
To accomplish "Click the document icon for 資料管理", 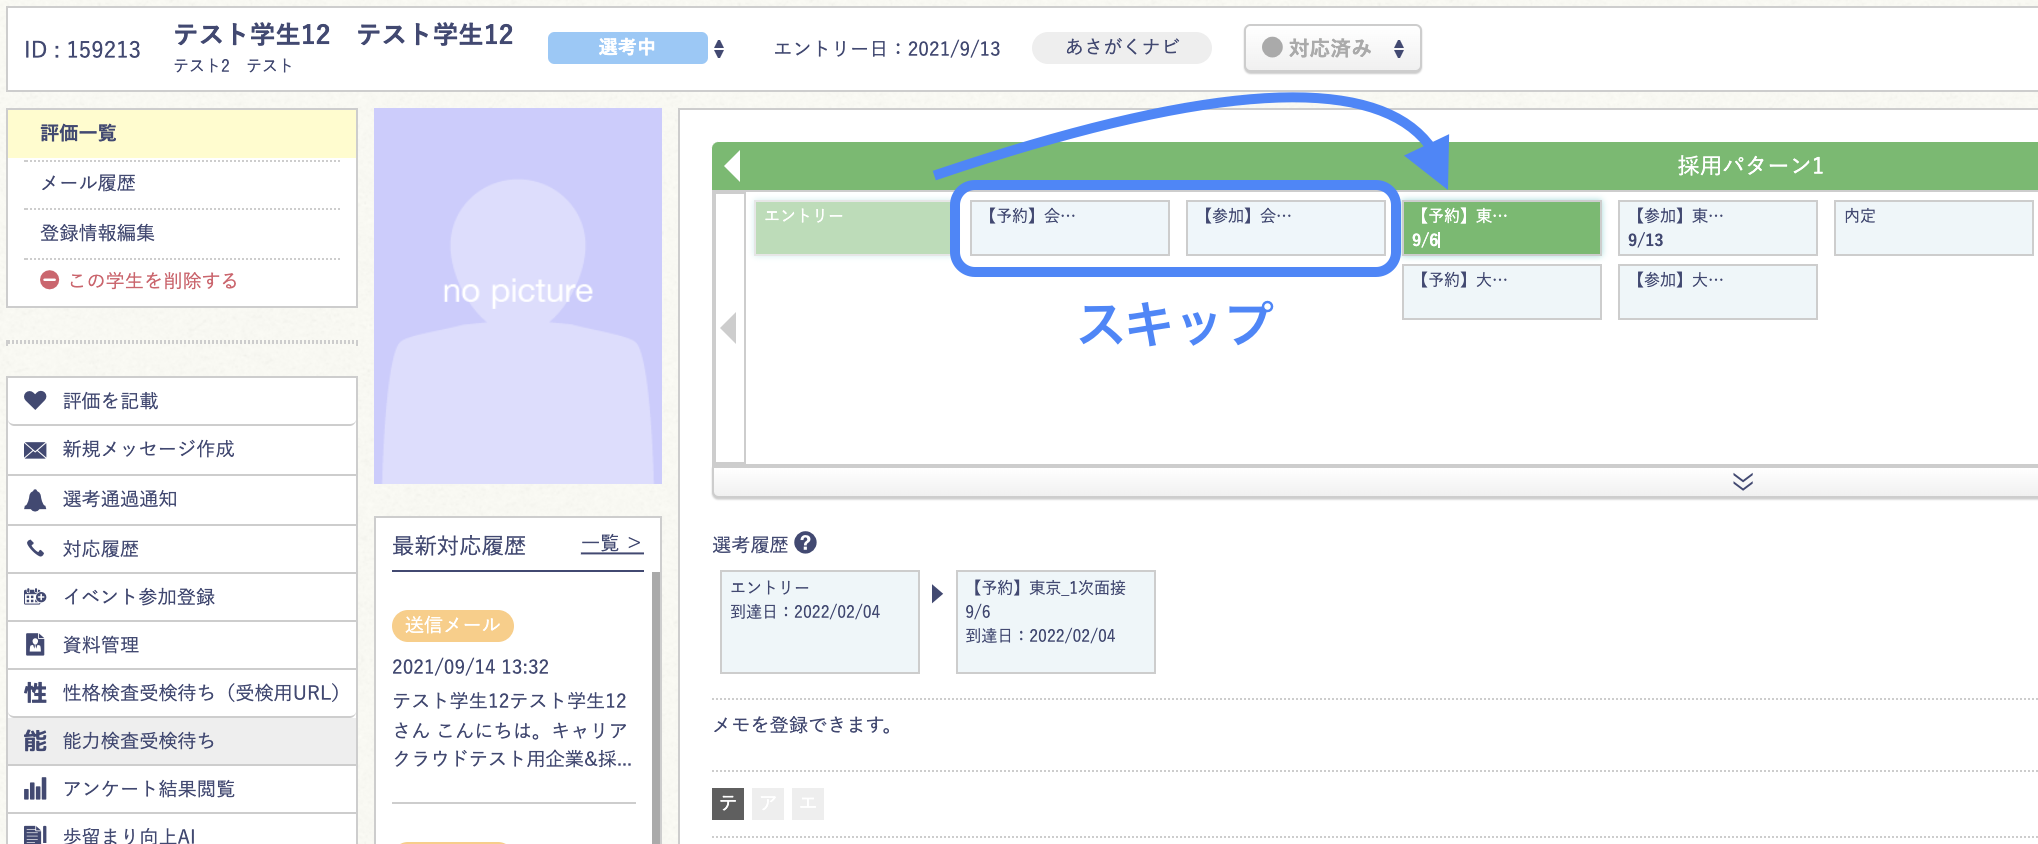I will (35, 645).
